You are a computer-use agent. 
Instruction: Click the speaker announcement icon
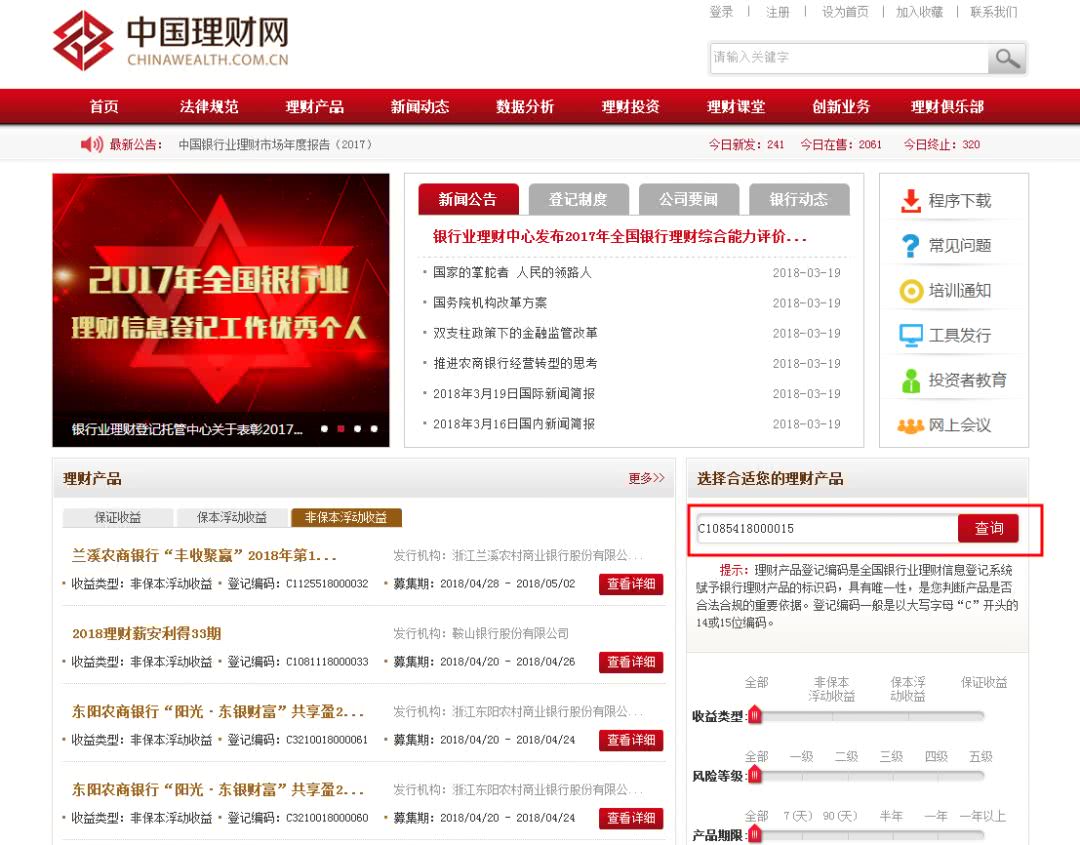coord(92,145)
